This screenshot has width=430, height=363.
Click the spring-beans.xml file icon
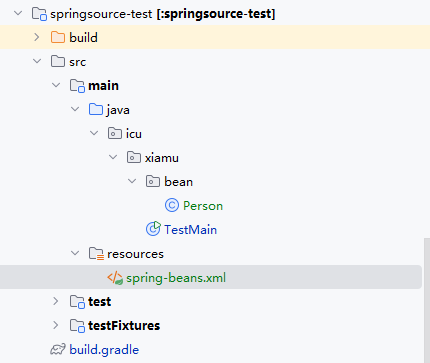point(115,278)
